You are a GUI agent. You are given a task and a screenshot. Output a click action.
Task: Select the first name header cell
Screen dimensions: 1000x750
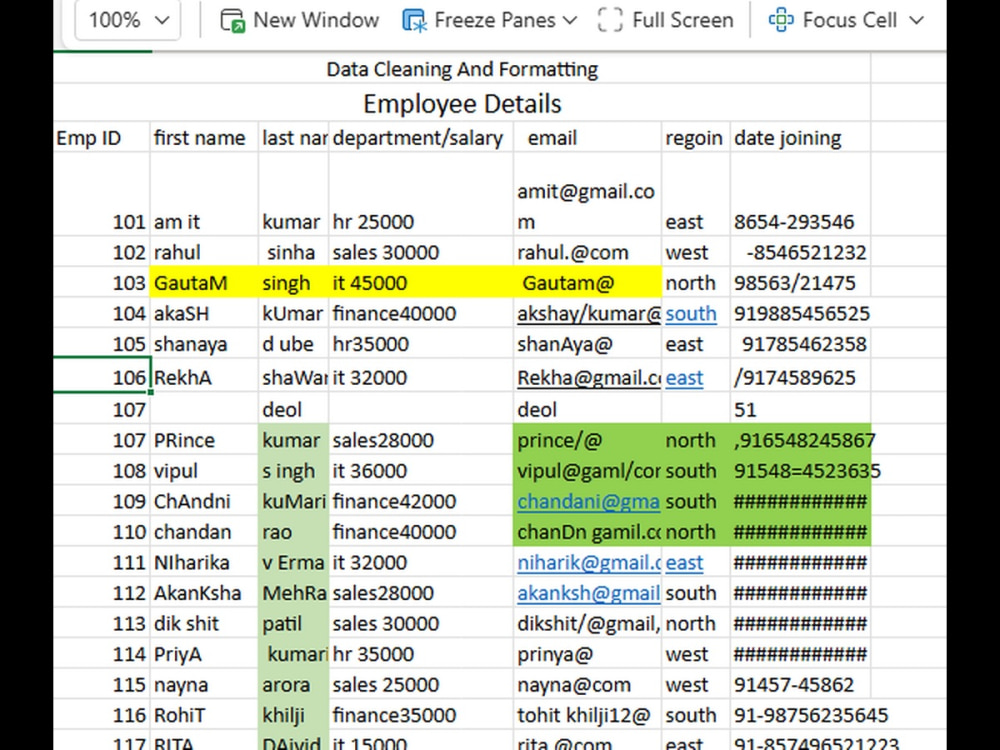[x=204, y=138]
